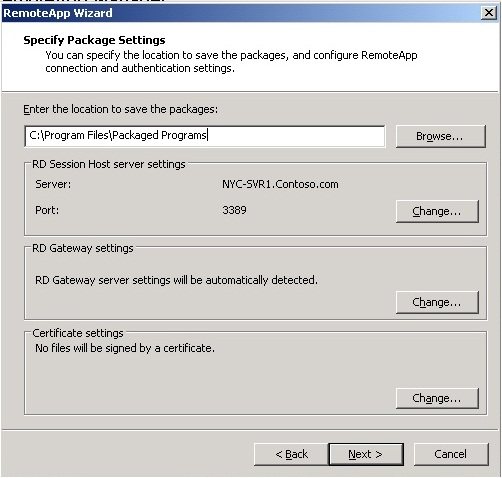
Task: Click the Browse... button
Action: click(x=440, y=136)
